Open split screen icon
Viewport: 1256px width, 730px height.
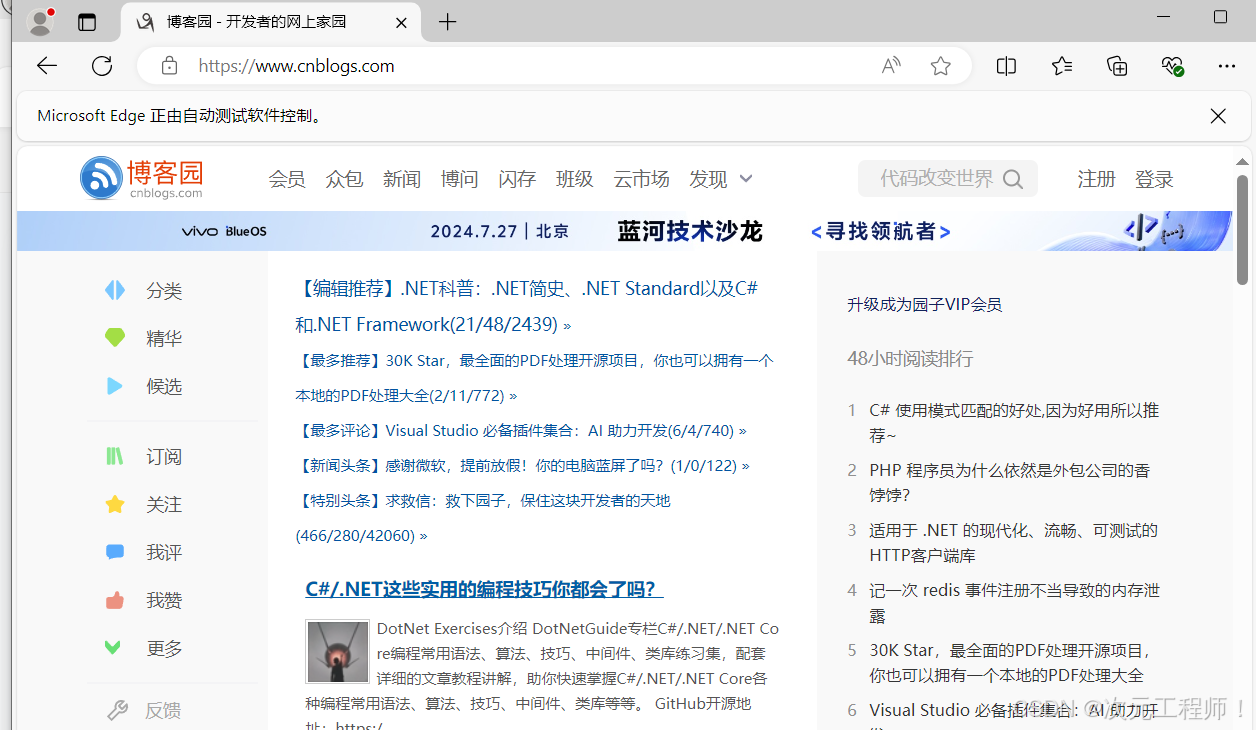(x=1006, y=66)
